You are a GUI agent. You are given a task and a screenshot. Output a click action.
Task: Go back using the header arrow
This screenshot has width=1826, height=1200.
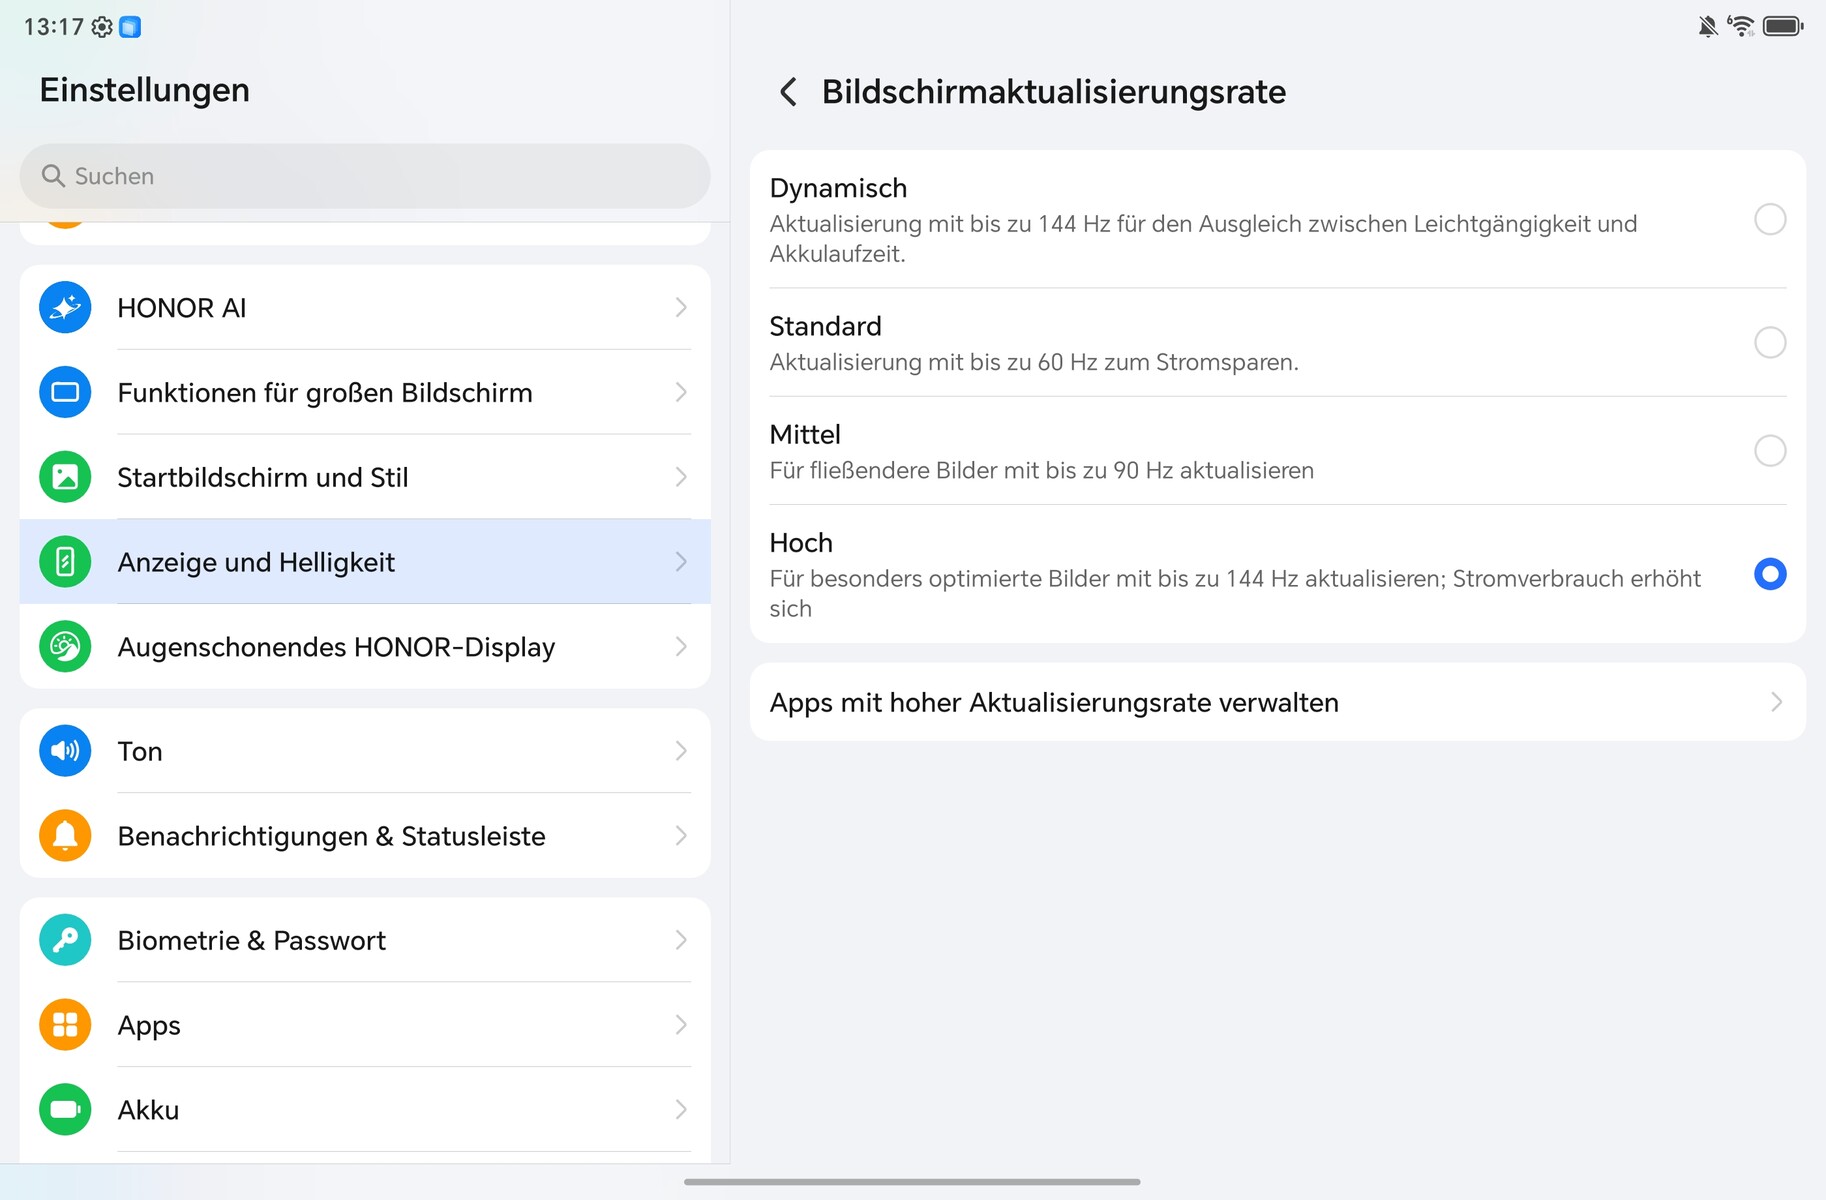click(788, 92)
